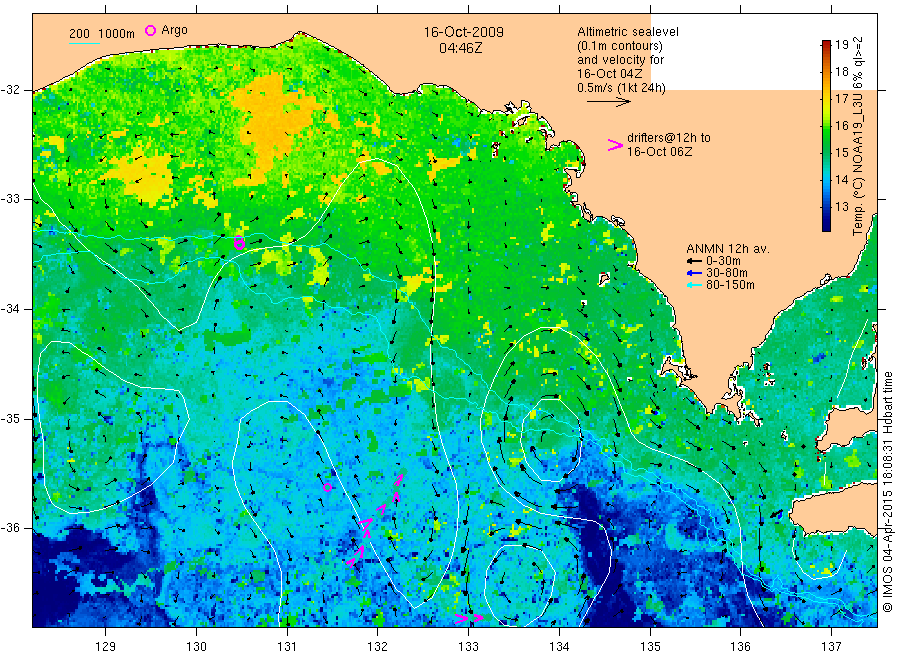
Task: Click the Argo float marker near 130.5E
Action: click(239, 243)
